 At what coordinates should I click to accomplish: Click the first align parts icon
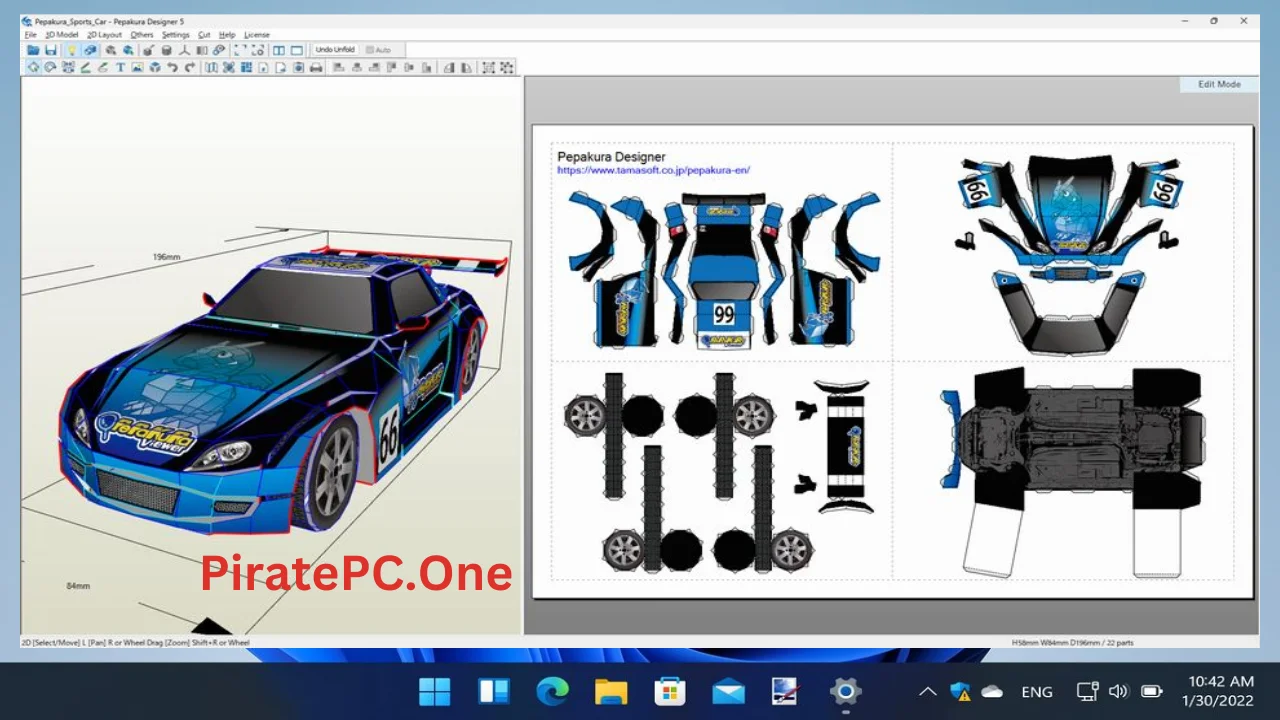(338, 67)
